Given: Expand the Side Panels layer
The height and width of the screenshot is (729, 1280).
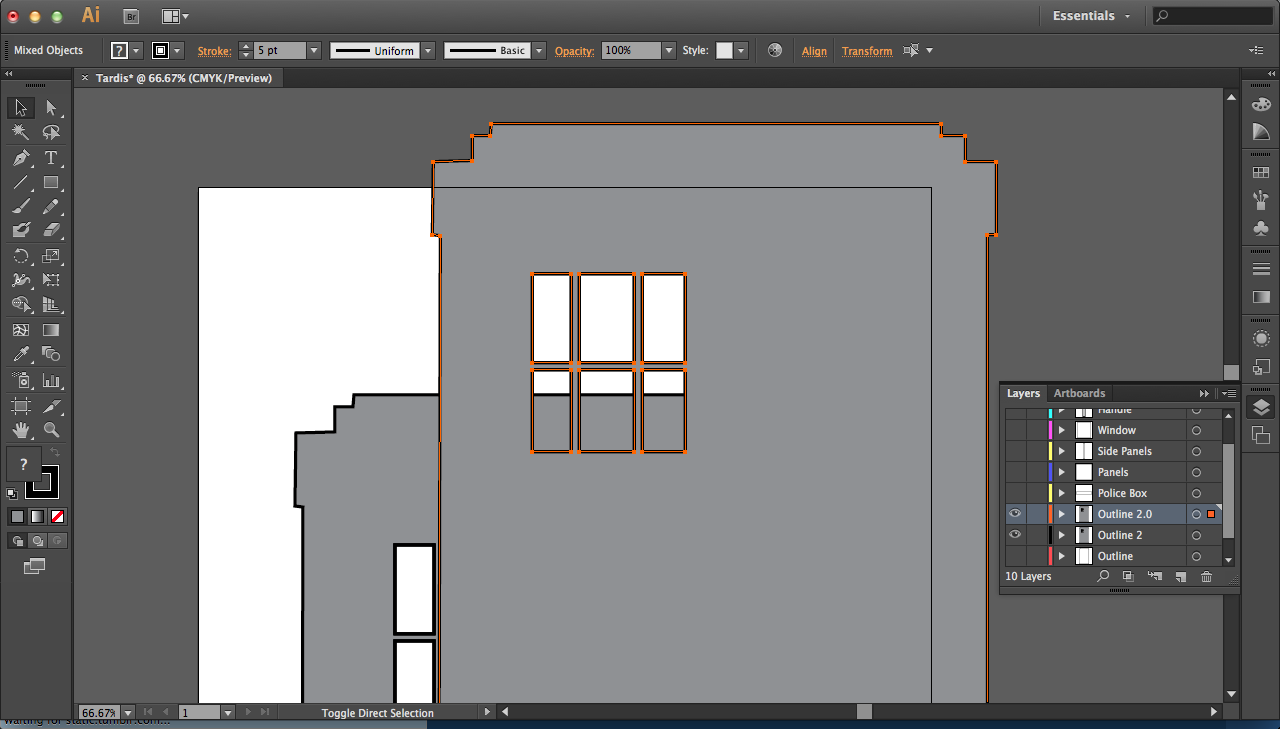Looking at the screenshot, I should pos(1062,451).
